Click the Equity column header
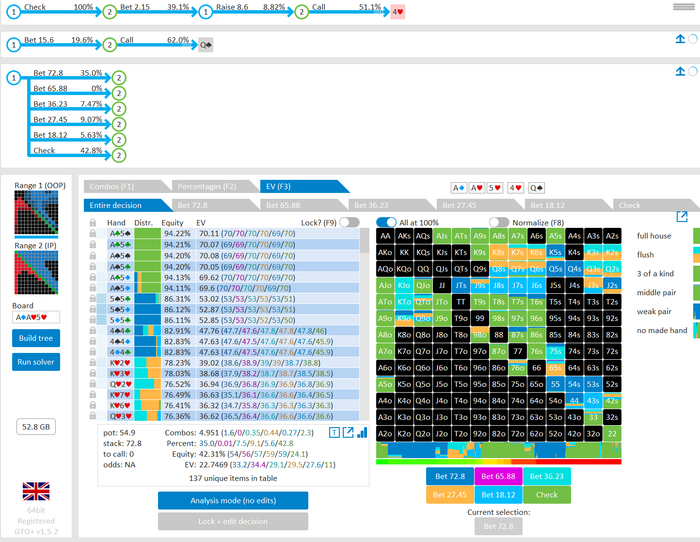This screenshot has width=700, height=542. (172, 222)
